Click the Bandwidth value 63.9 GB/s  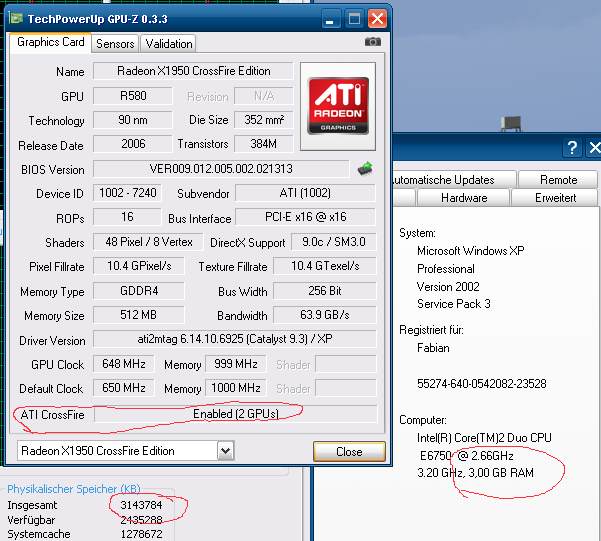(x=325, y=315)
